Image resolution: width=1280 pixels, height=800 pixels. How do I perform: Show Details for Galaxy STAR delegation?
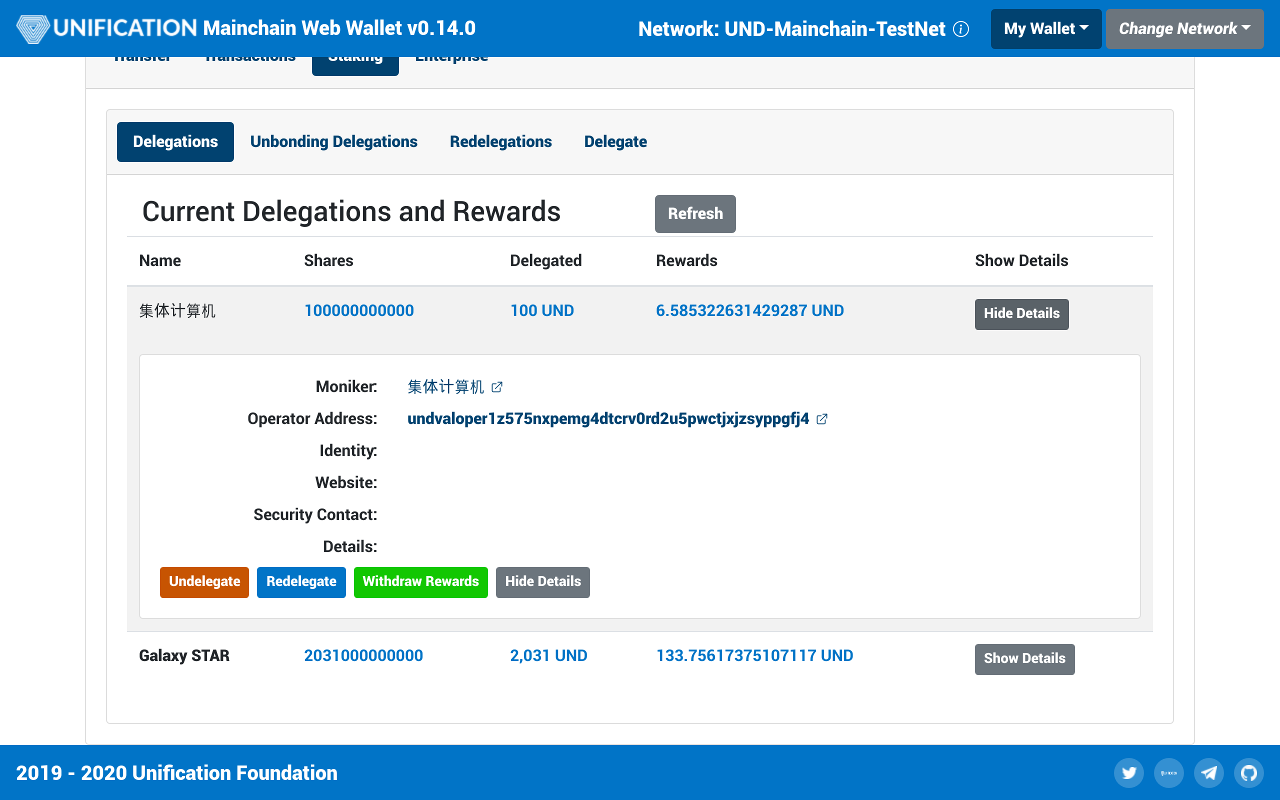pyautogui.click(x=1024, y=659)
